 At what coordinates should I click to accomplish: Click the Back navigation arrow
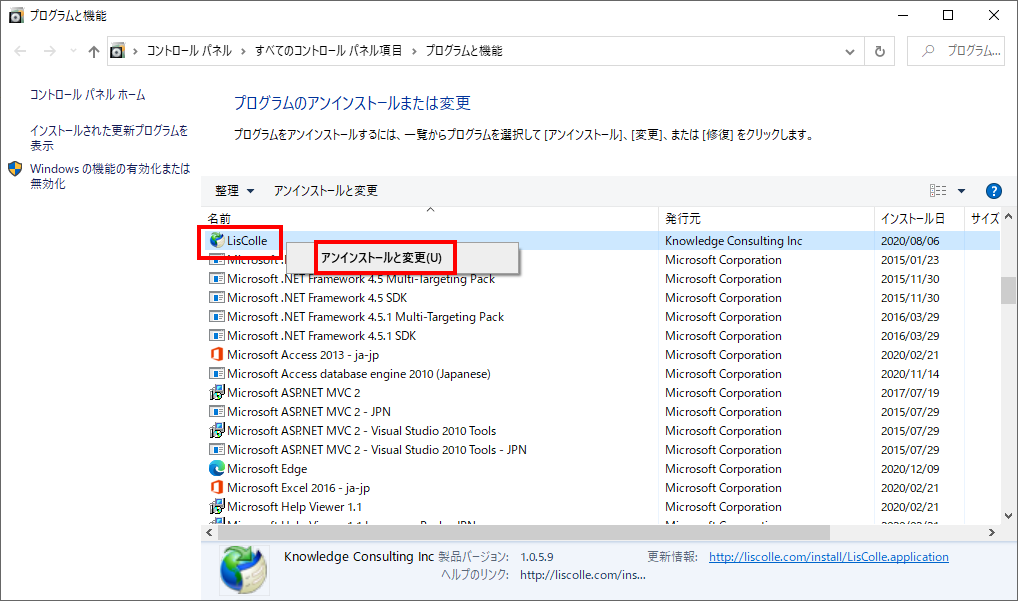20,51
